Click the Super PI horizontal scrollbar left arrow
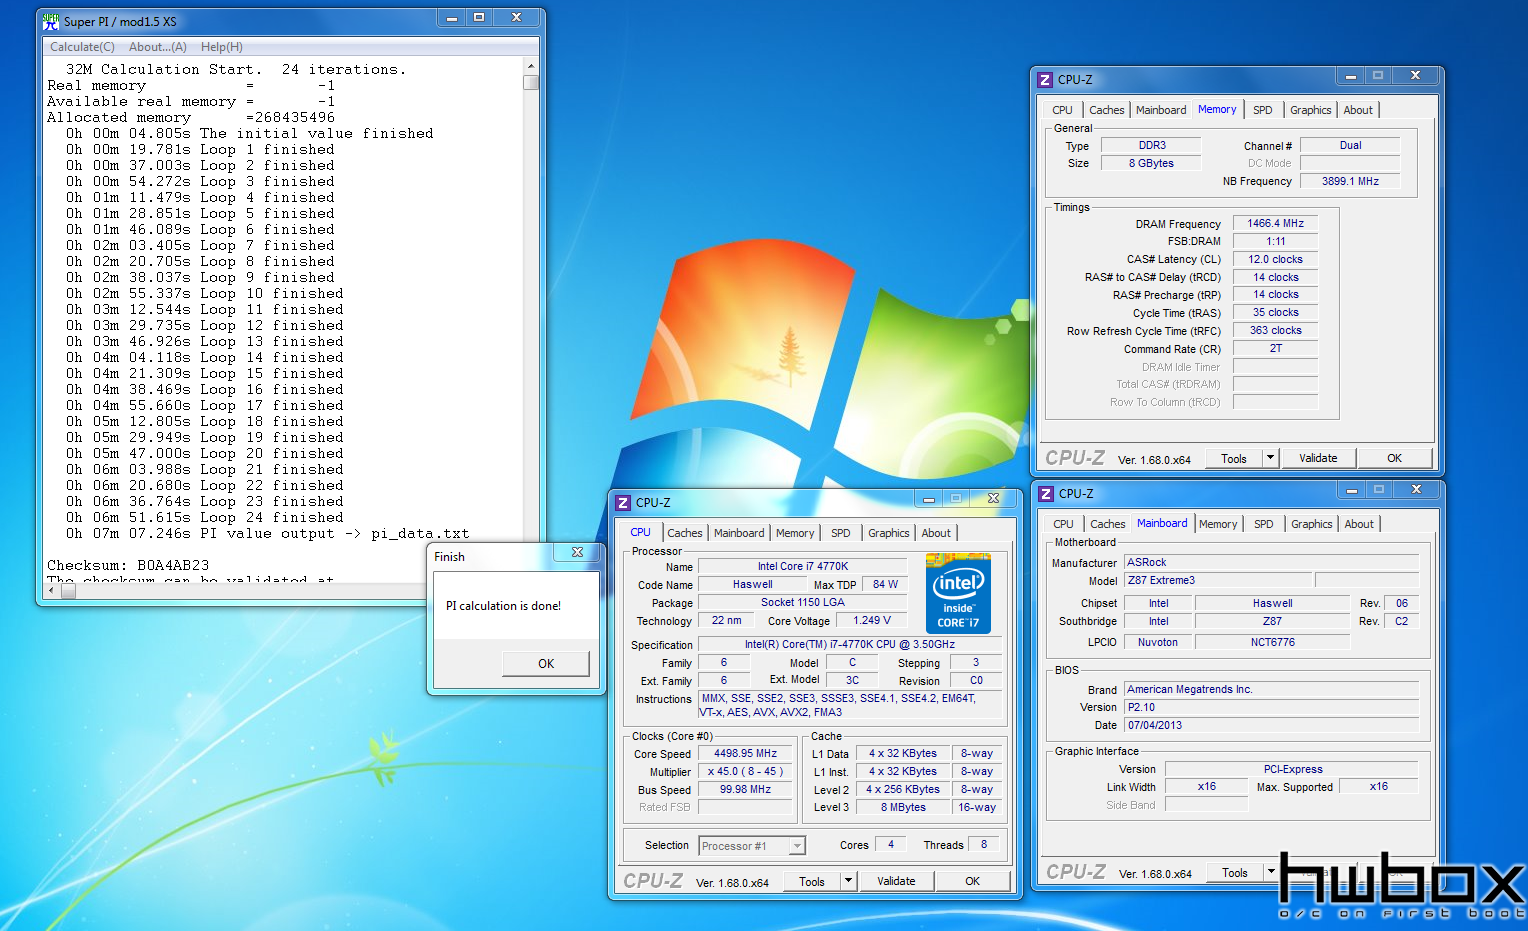1528x931 pixels. click(x=53, y=591)
